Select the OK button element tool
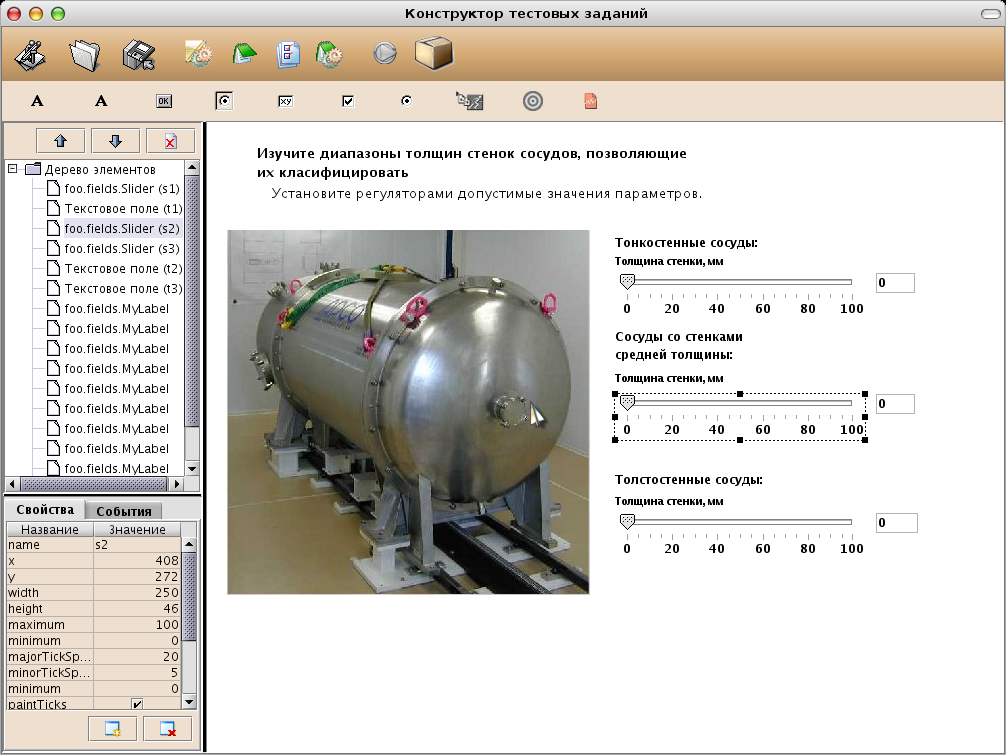Screen dimensions: 1006x755 point(164,101)
